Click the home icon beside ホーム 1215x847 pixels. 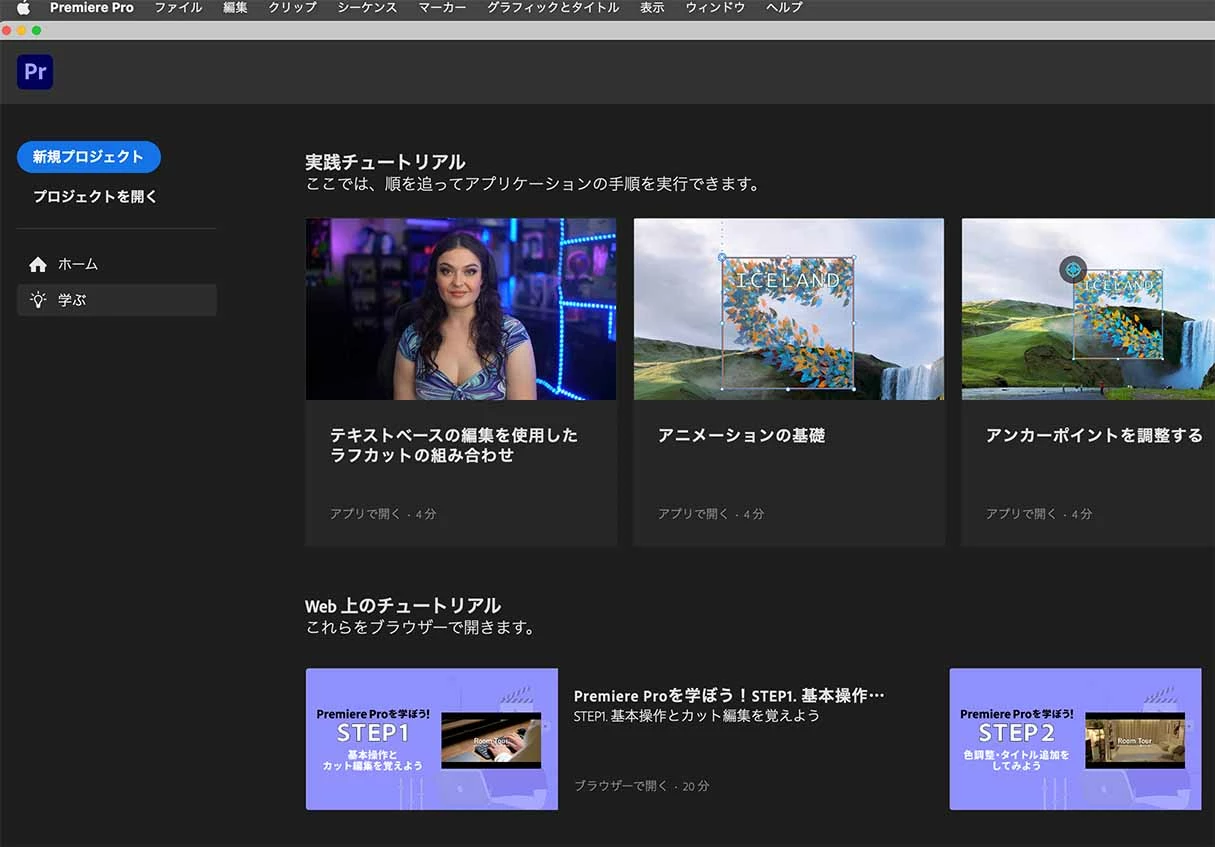pyautogui.click(x=38, y=265)
